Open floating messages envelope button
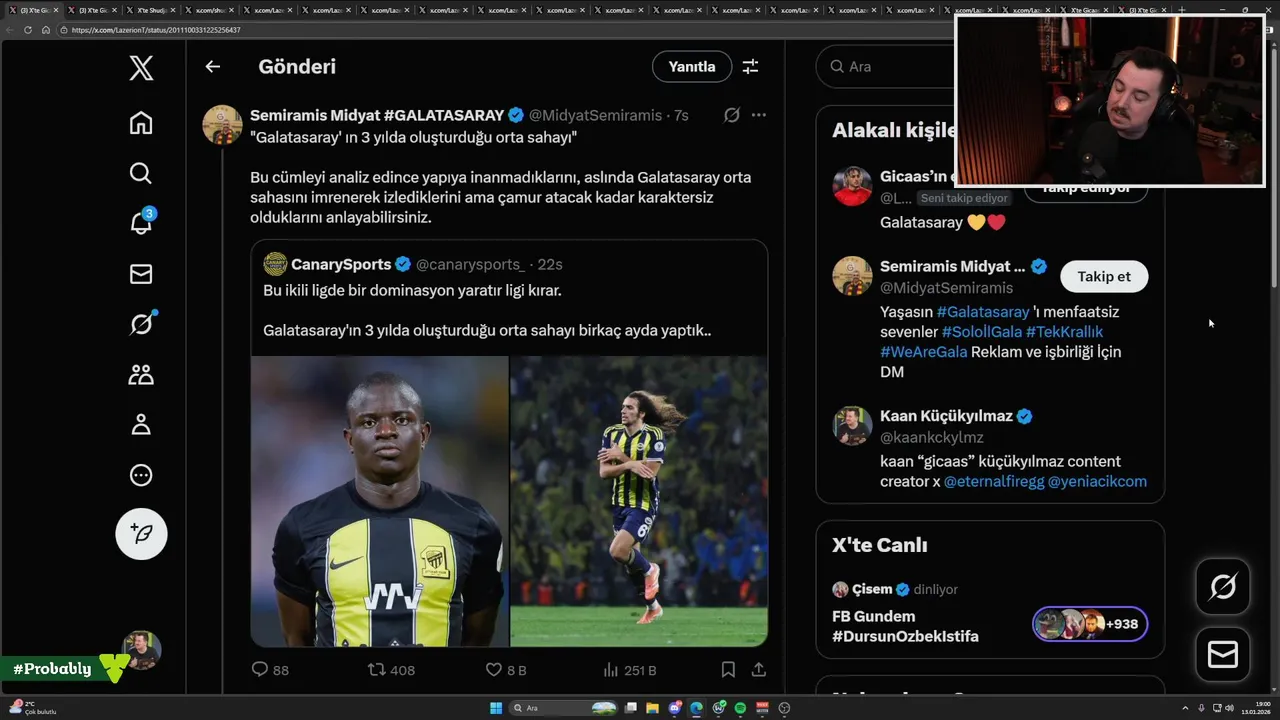 (1222, 655)
